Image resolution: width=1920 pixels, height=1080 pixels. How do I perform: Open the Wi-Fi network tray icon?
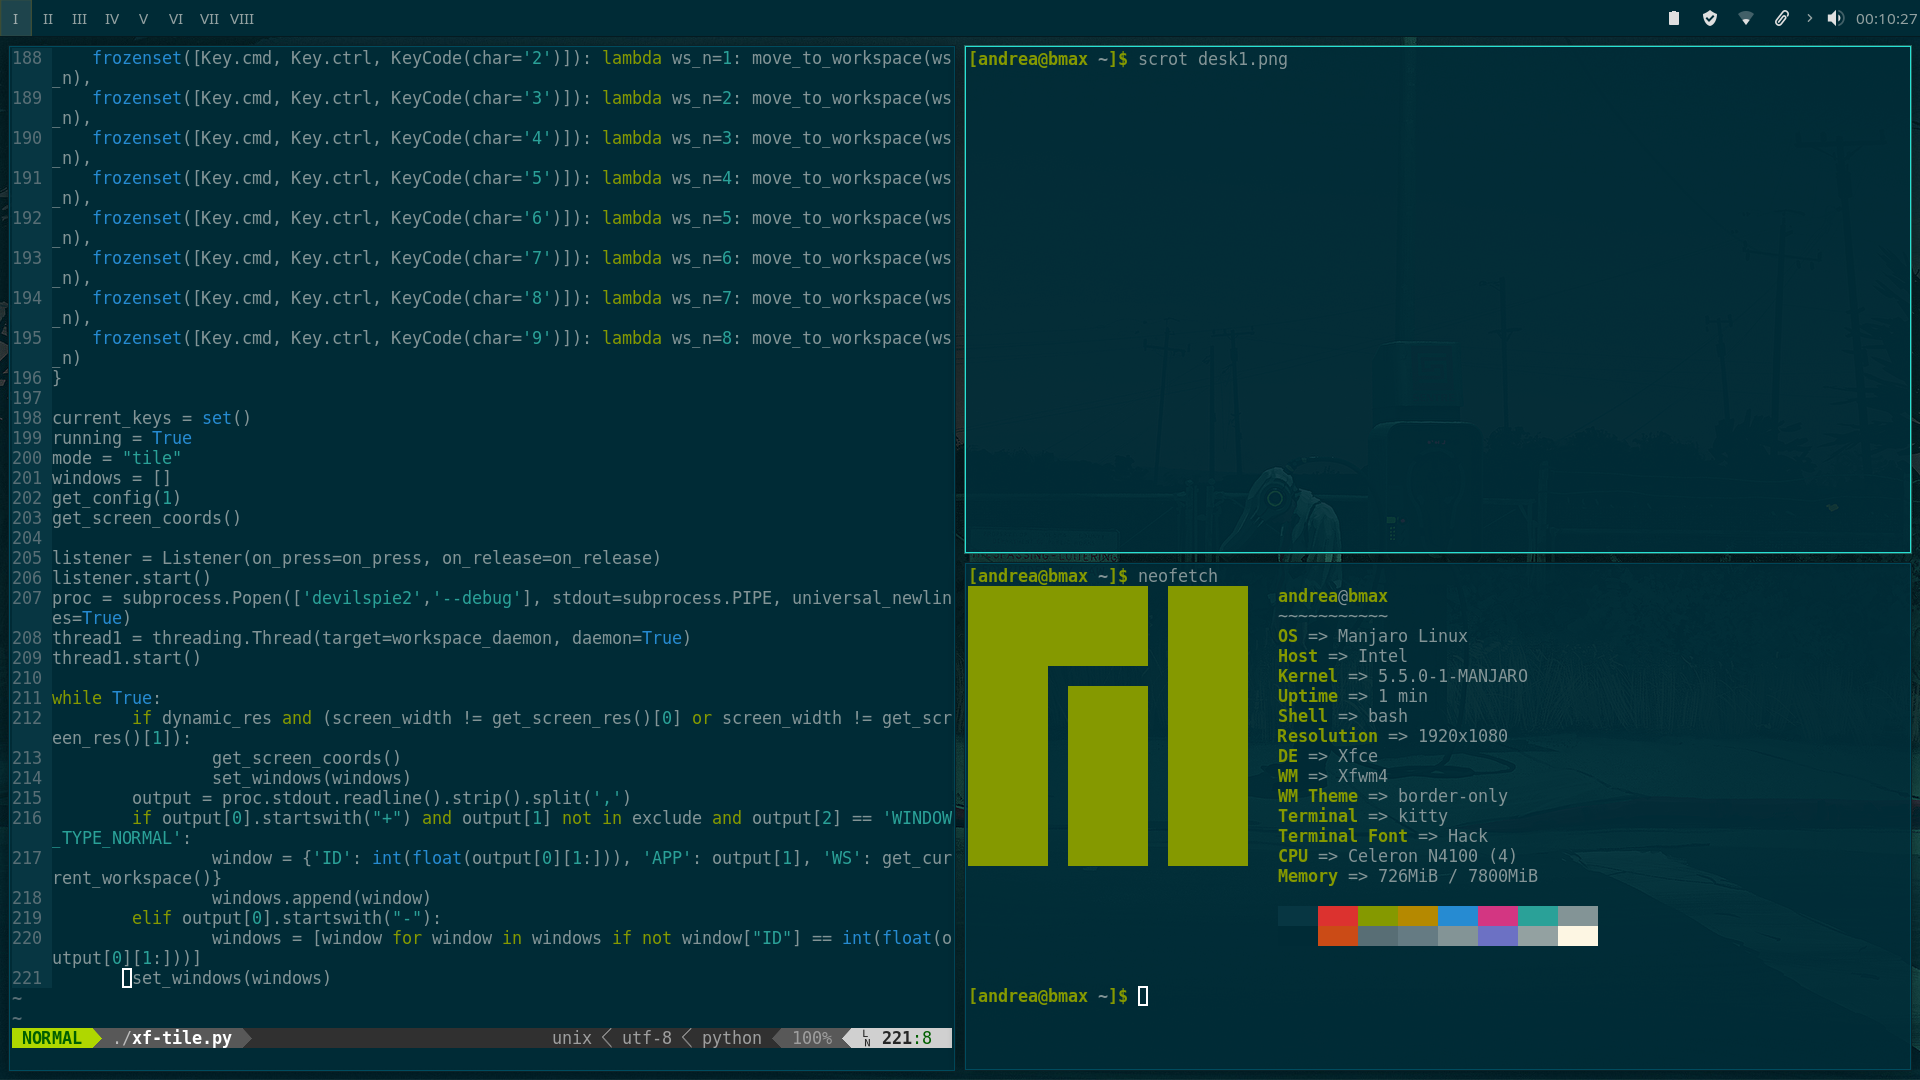pyautogui.click(x=1746, y=18)
